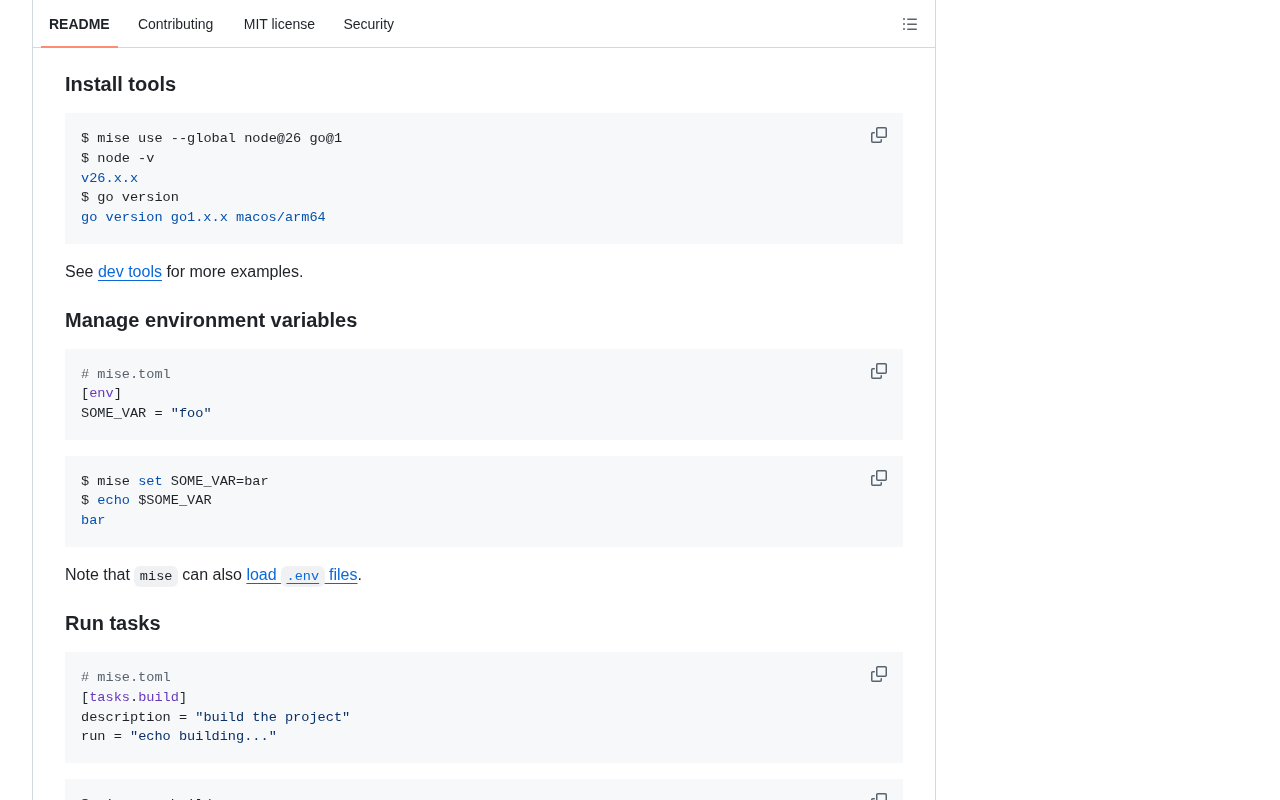Follow the dev tools link
The image size is (1280, 800).
click(130, 272)
